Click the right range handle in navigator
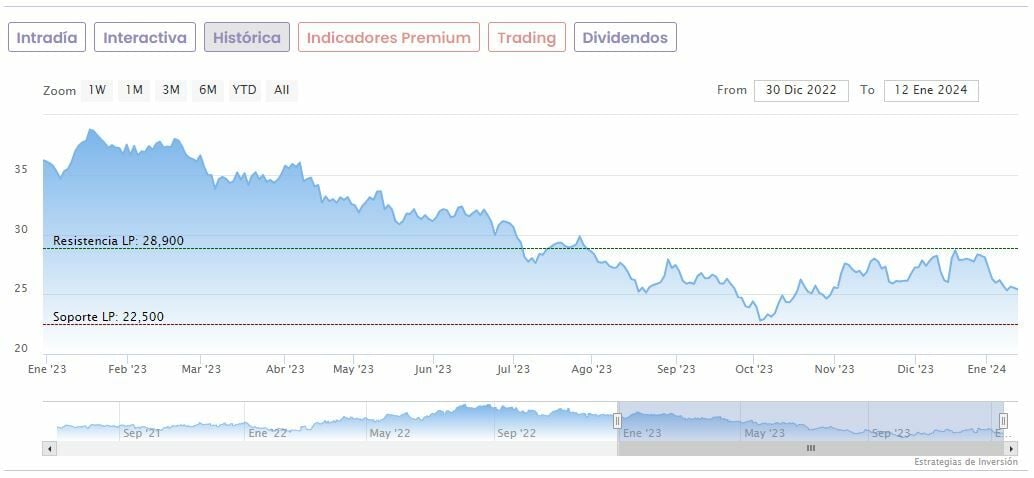The height and width of the screenshot is (478, 1034). pyautogui.click(x=1003, y=421)
